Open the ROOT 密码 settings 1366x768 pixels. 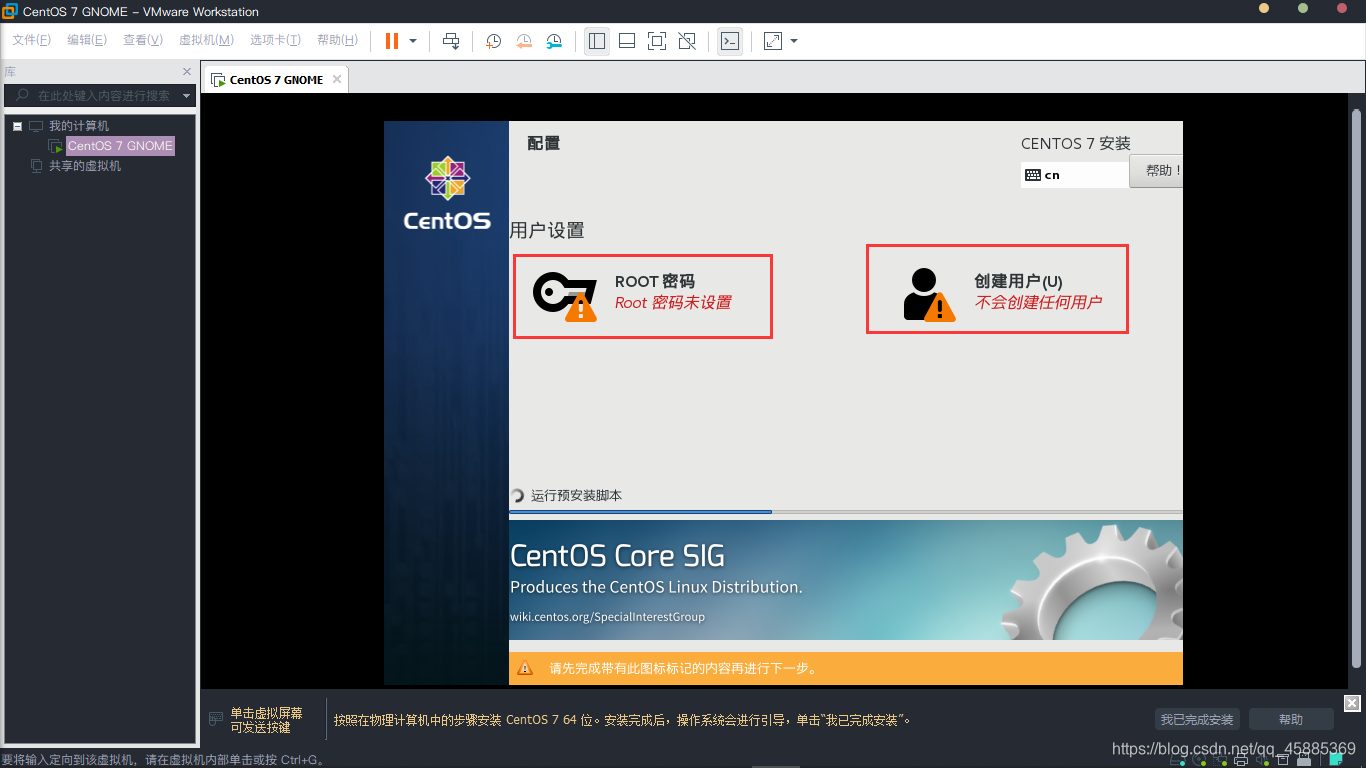[x=643, y=296]
